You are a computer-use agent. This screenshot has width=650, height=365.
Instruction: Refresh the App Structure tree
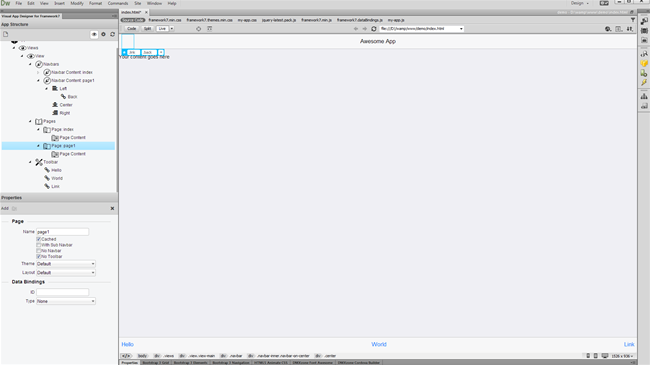click(112, 34)
